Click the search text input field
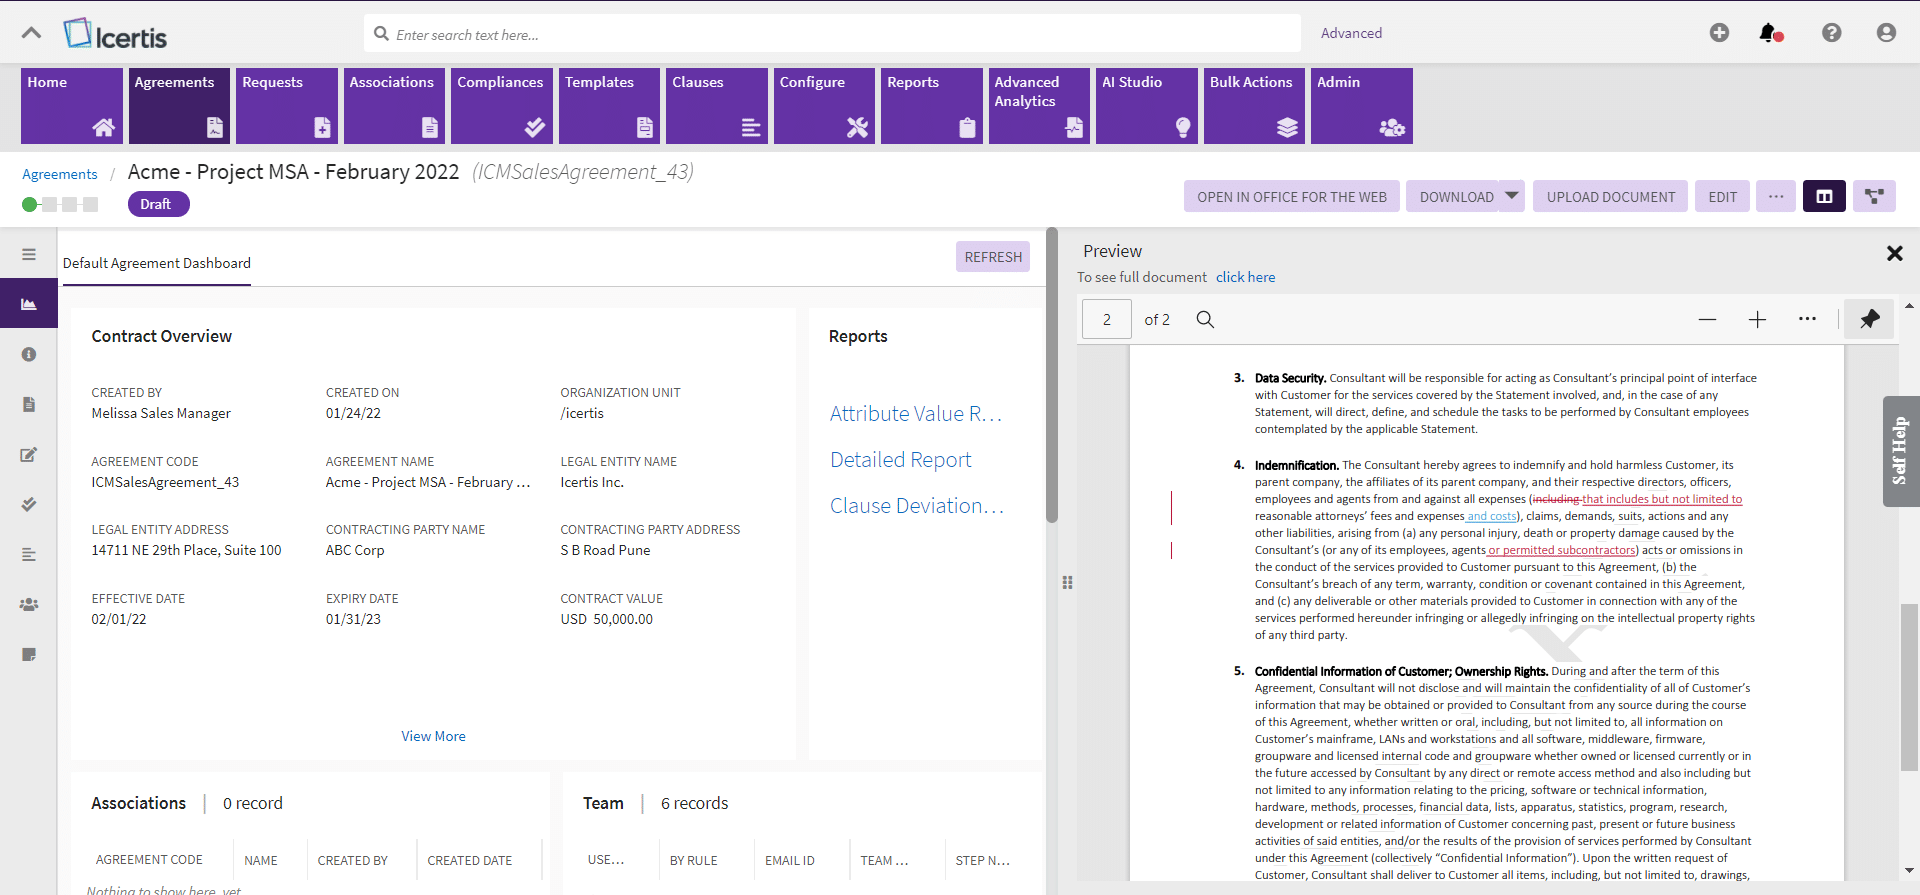The height and width of the screenshot is (895, 1920). pos(840,34)
